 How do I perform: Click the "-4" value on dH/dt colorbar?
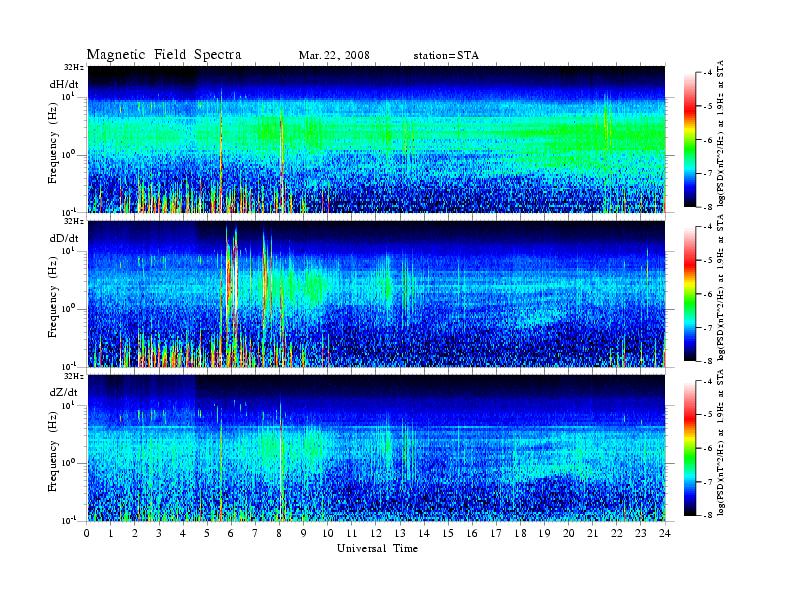click(x=708, y=73)
